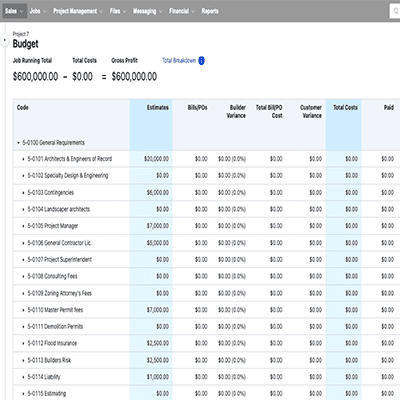Expand the 5-0106 General Contractor Lic. row
Viewport: 400px width, 400px height.
point(23,243)
